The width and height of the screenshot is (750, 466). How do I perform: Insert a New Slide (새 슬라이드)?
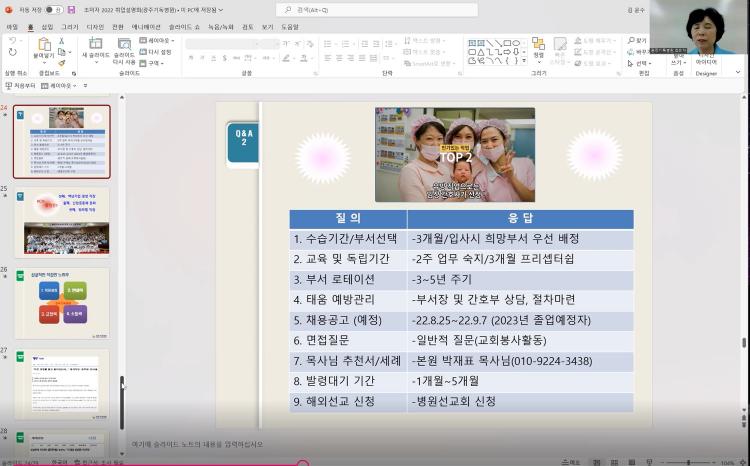click(97, 49)
